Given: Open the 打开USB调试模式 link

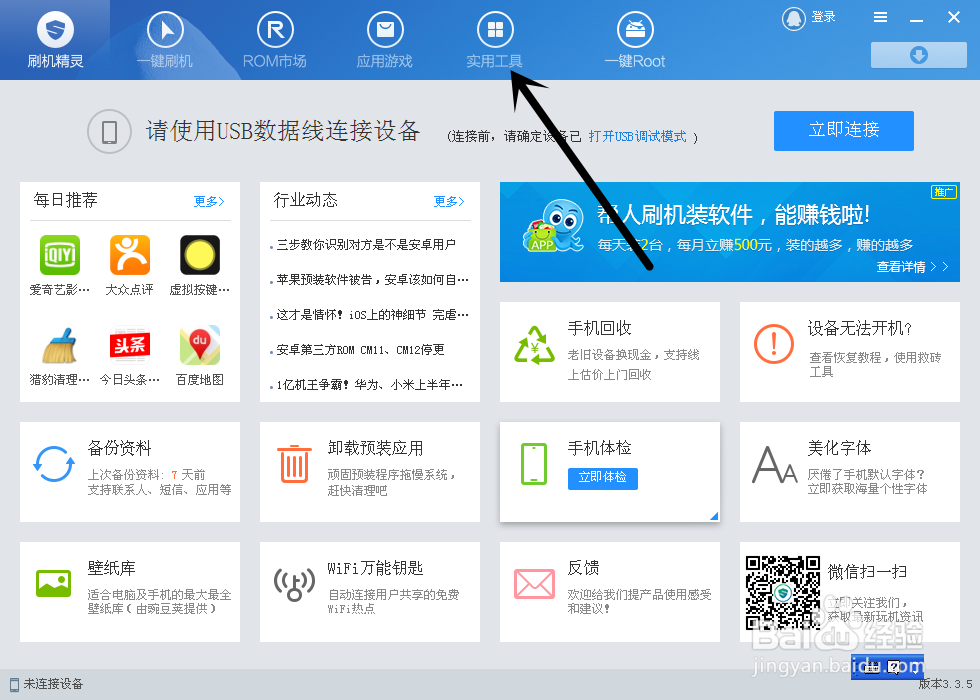Looking at the screenshot, I should [x=638, y=136].
